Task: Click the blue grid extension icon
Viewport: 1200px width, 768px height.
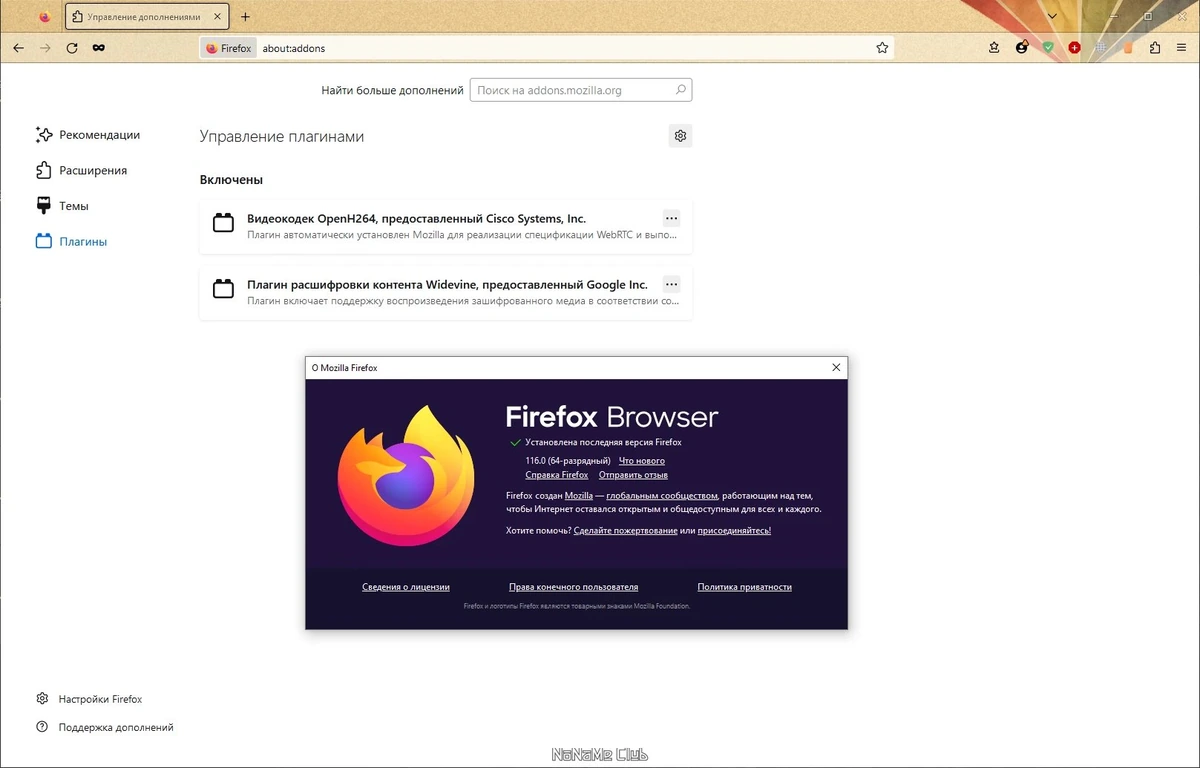Action: pos(1101,48)
